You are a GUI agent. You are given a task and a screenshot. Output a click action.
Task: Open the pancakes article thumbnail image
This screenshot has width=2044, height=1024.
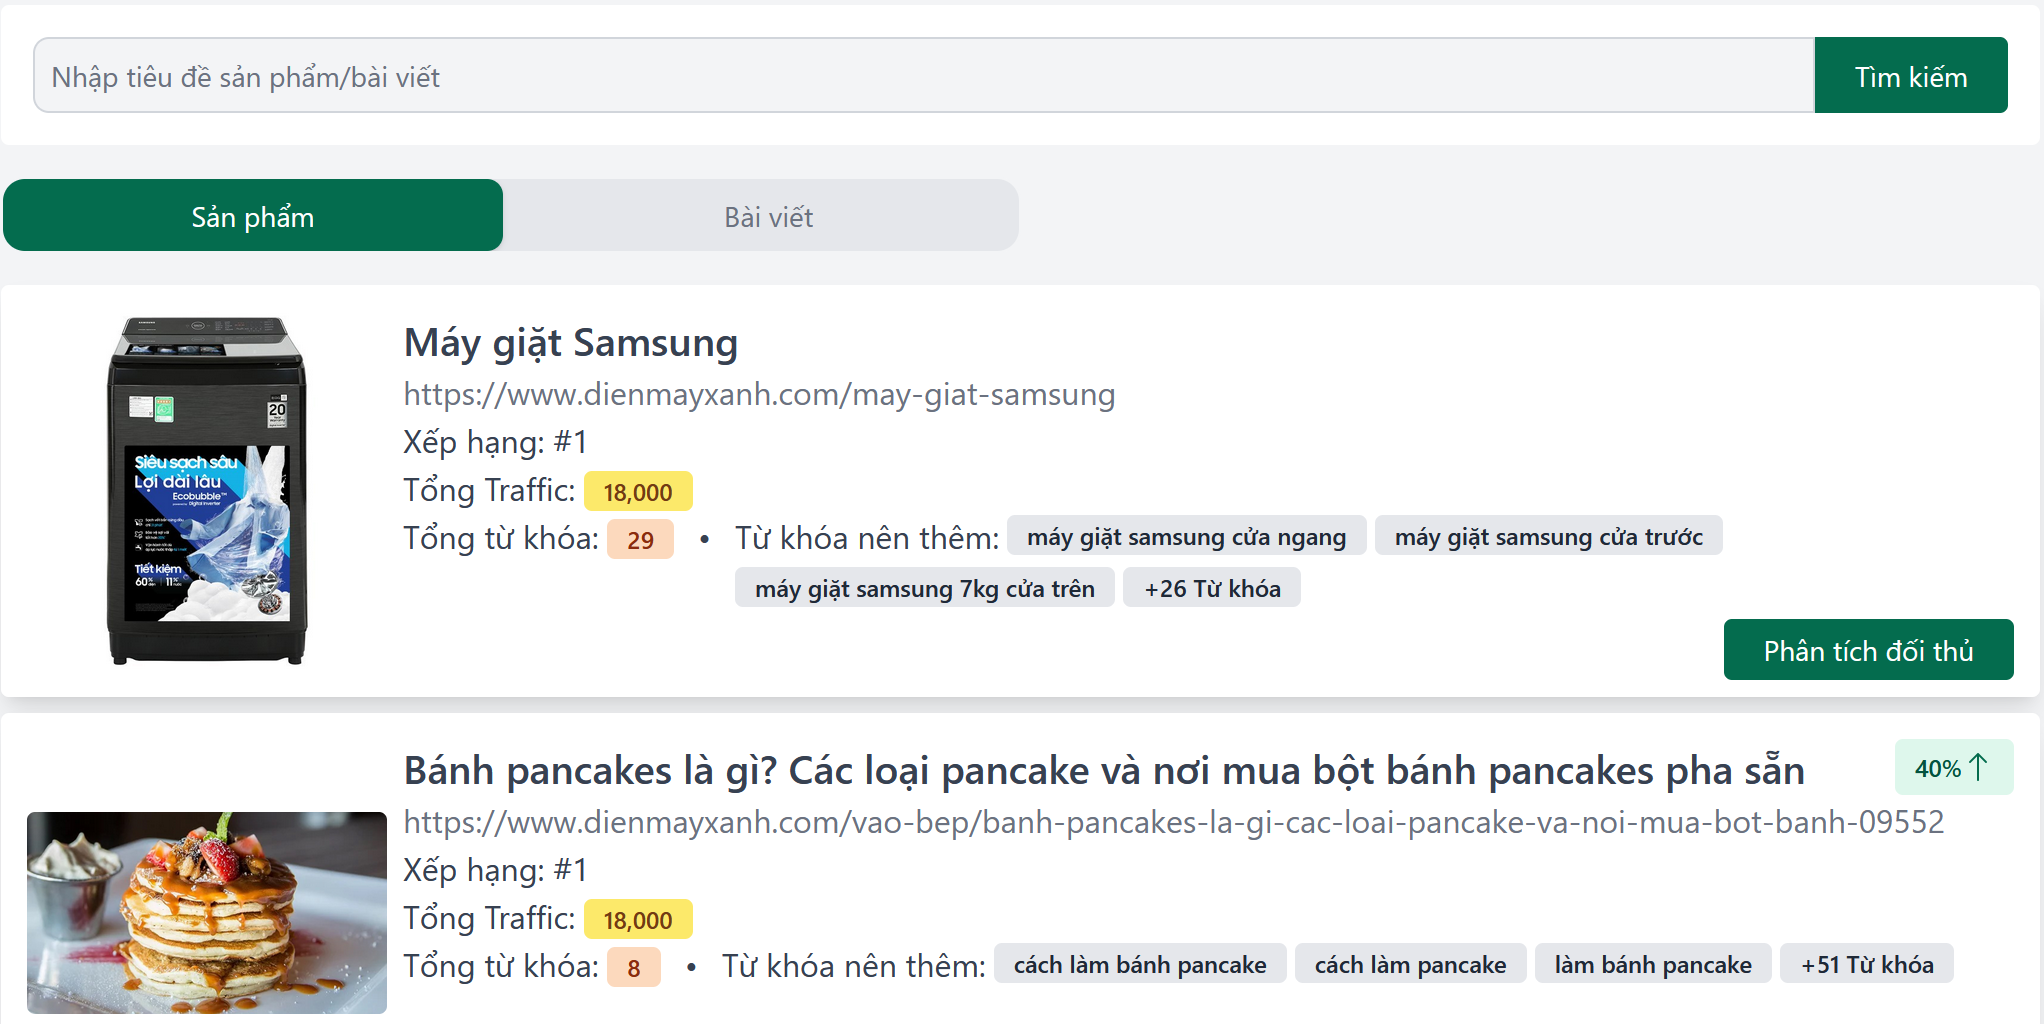207,912
